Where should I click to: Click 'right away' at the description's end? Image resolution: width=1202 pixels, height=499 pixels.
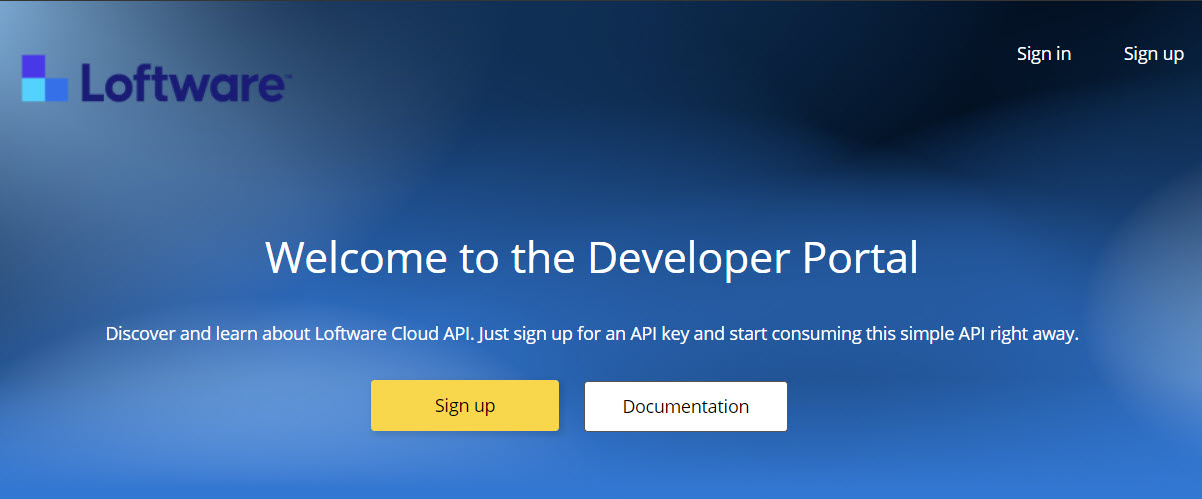(1034, 334)
